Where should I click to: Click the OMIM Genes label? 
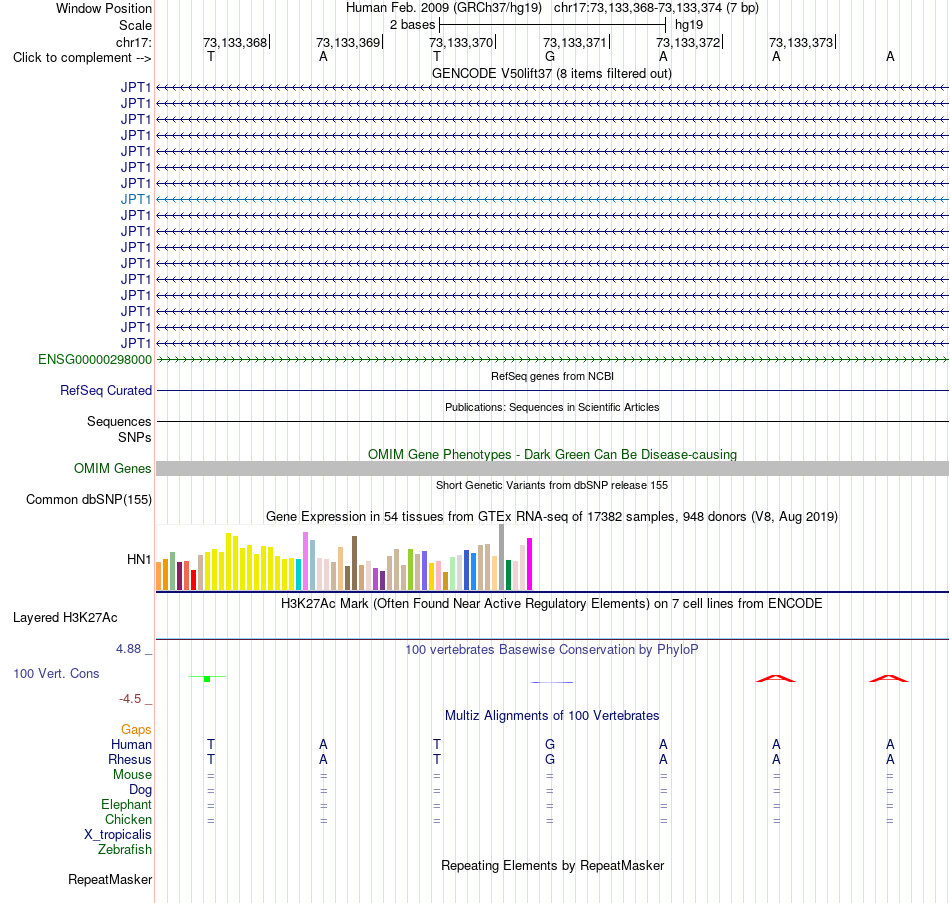coord(112,468)
